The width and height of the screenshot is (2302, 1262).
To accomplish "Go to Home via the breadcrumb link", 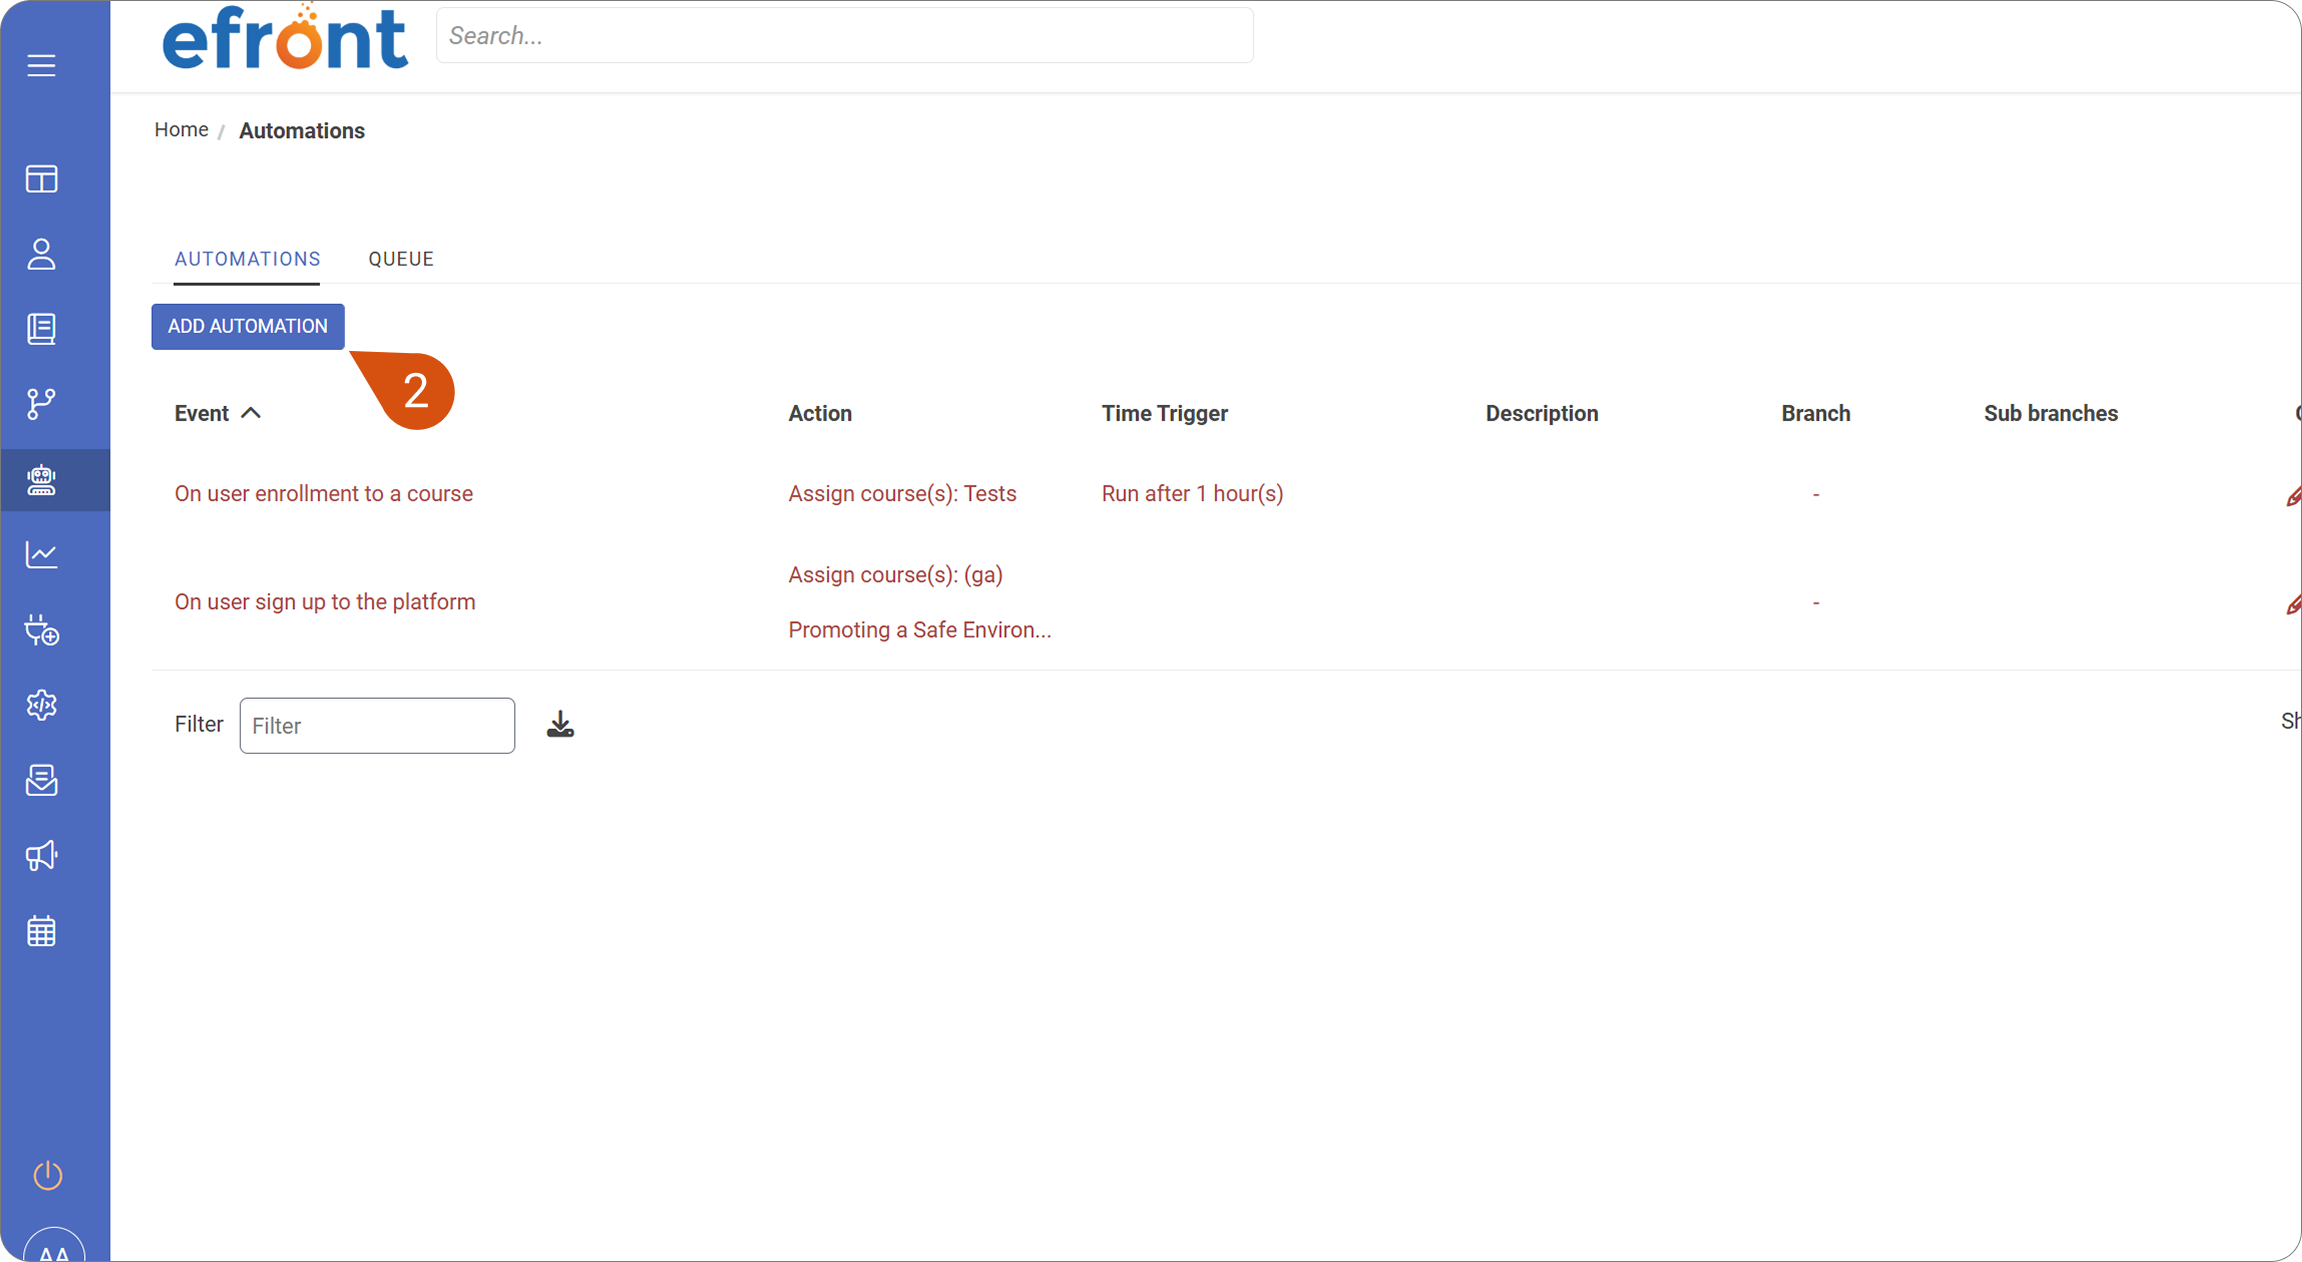I will [x=181, y=130].
